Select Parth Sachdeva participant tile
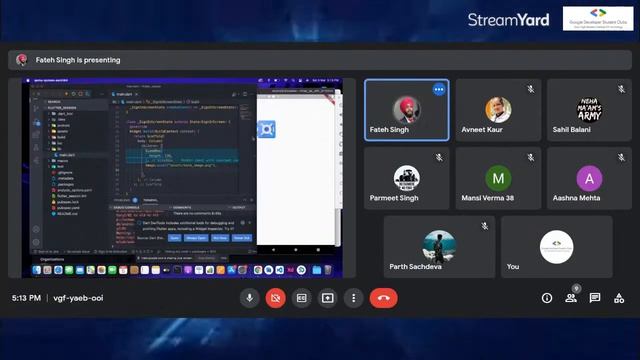The image size is (640, 360). (439, 247)
